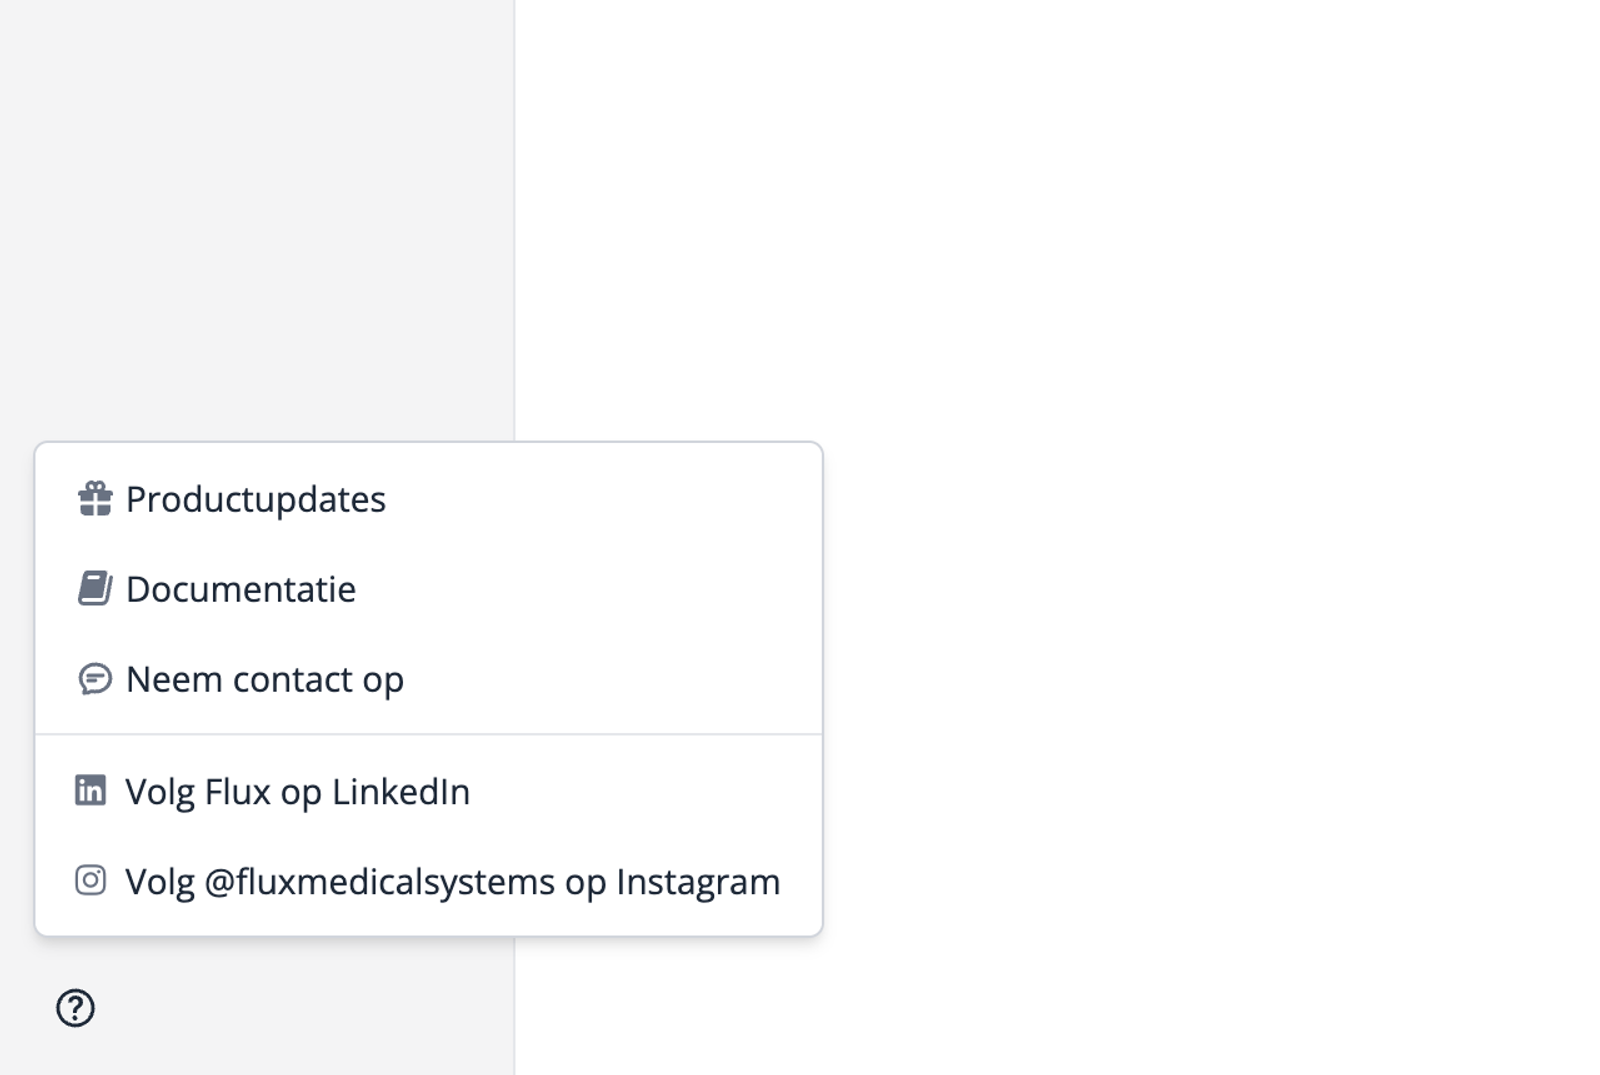Click the LinkedIn icon in the menu
The height and width of the screenshot is (1075, 1600).
pos(90,790)
